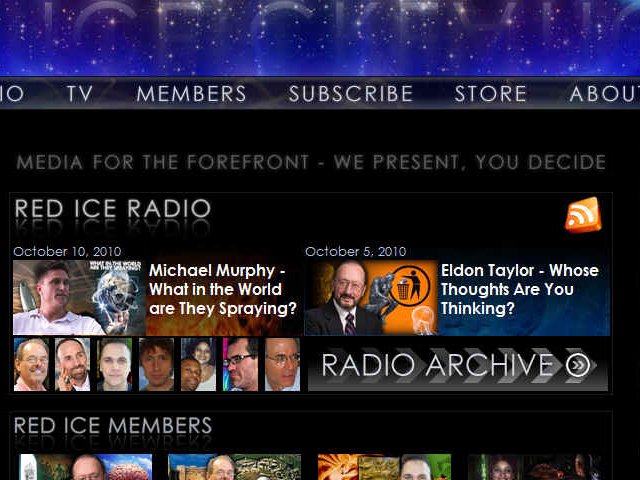The width and height of the screenshot is (640, 480).
Task: Click the Red Ice Radio section heading
Action: tap(112, 209)
